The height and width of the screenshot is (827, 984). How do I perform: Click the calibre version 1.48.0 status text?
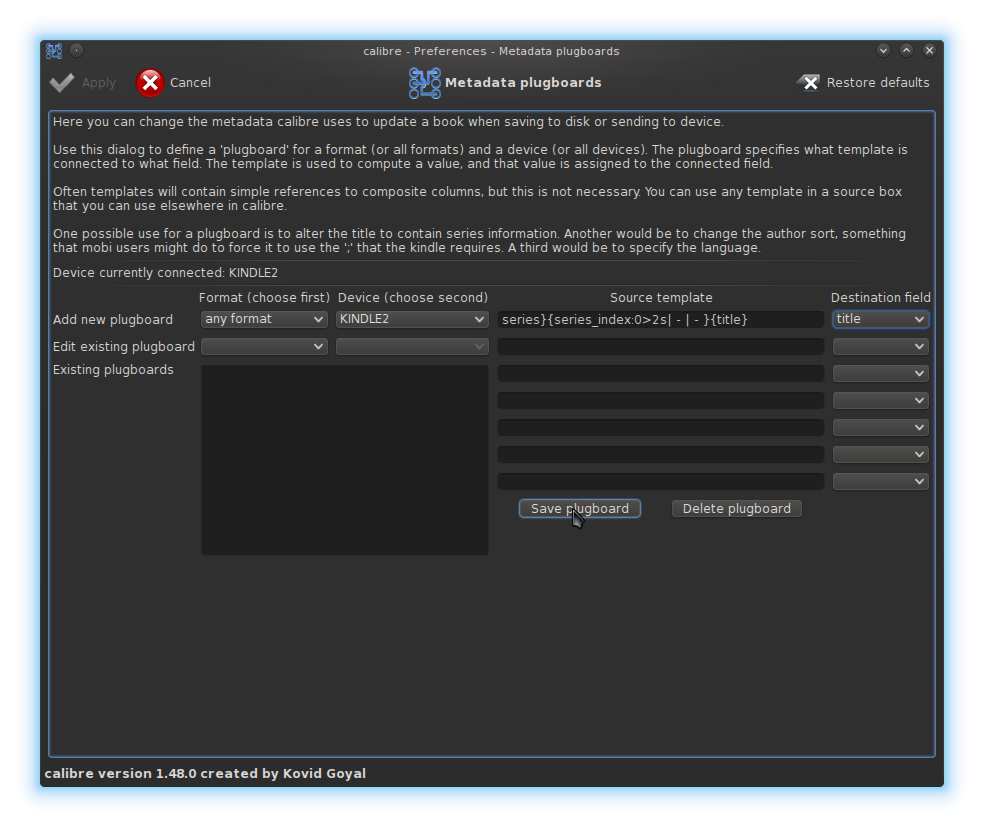[x=205, y=774]
